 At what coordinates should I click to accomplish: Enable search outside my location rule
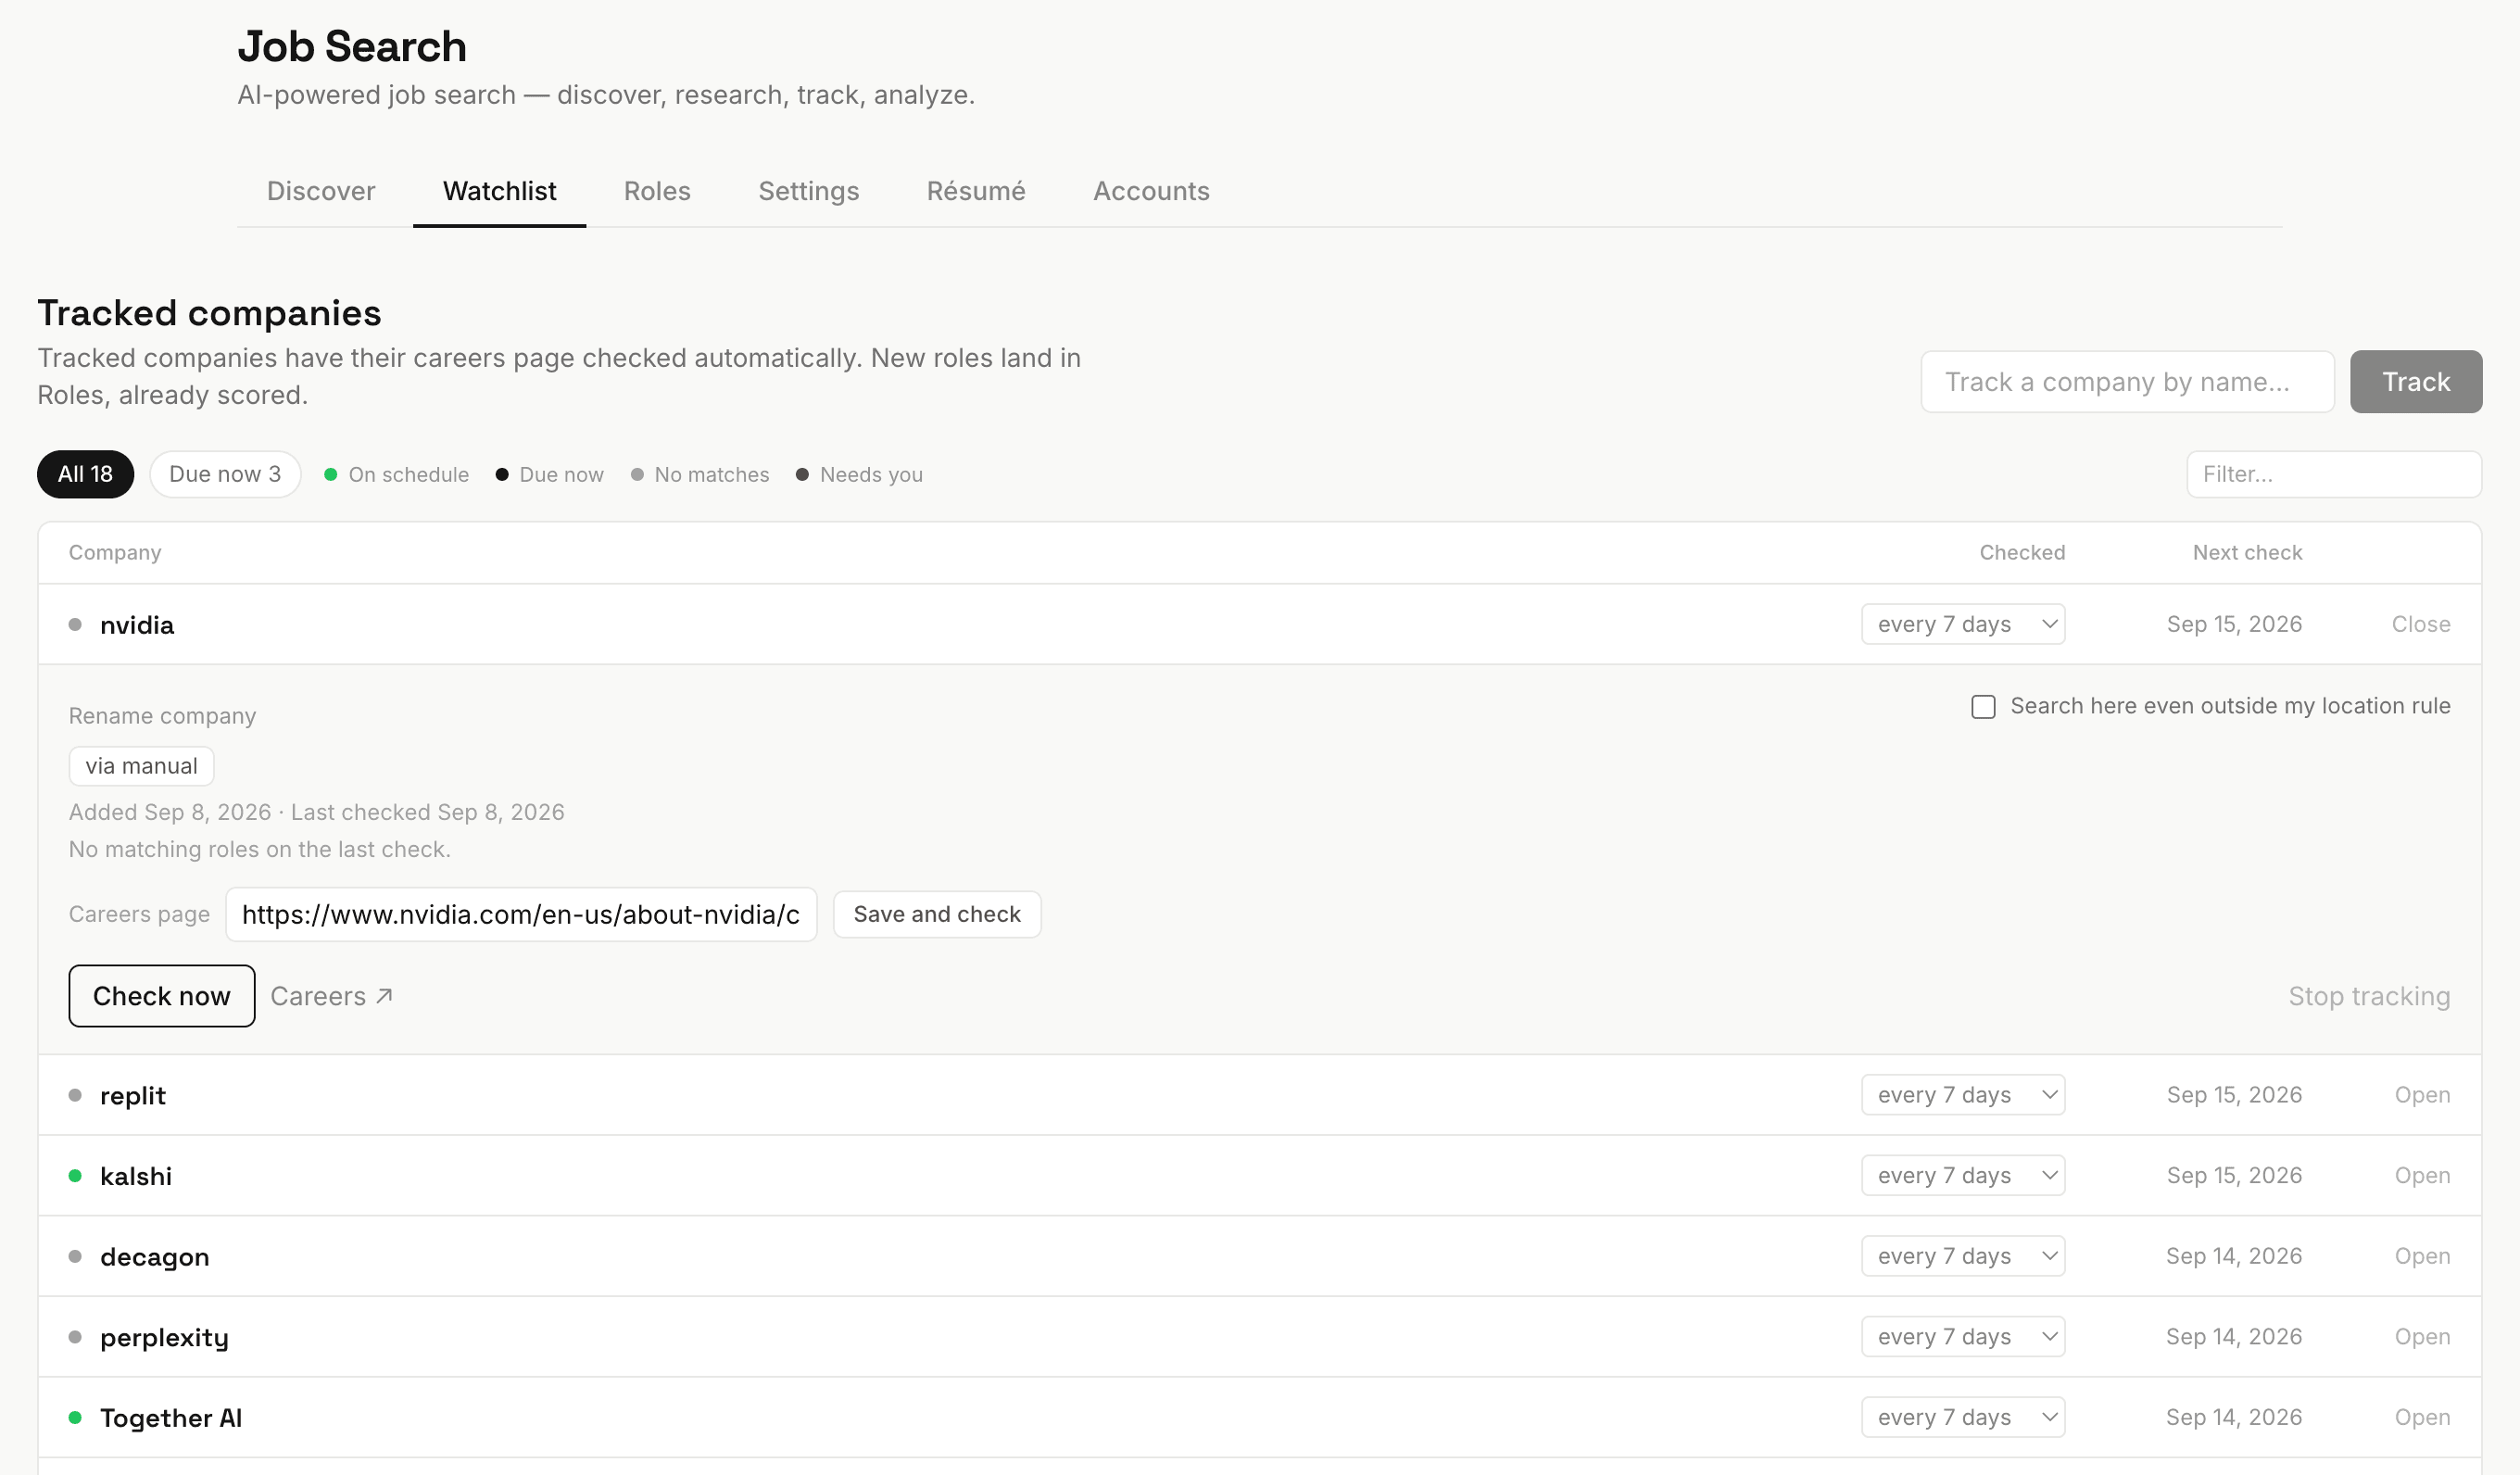click(1983, 707)
